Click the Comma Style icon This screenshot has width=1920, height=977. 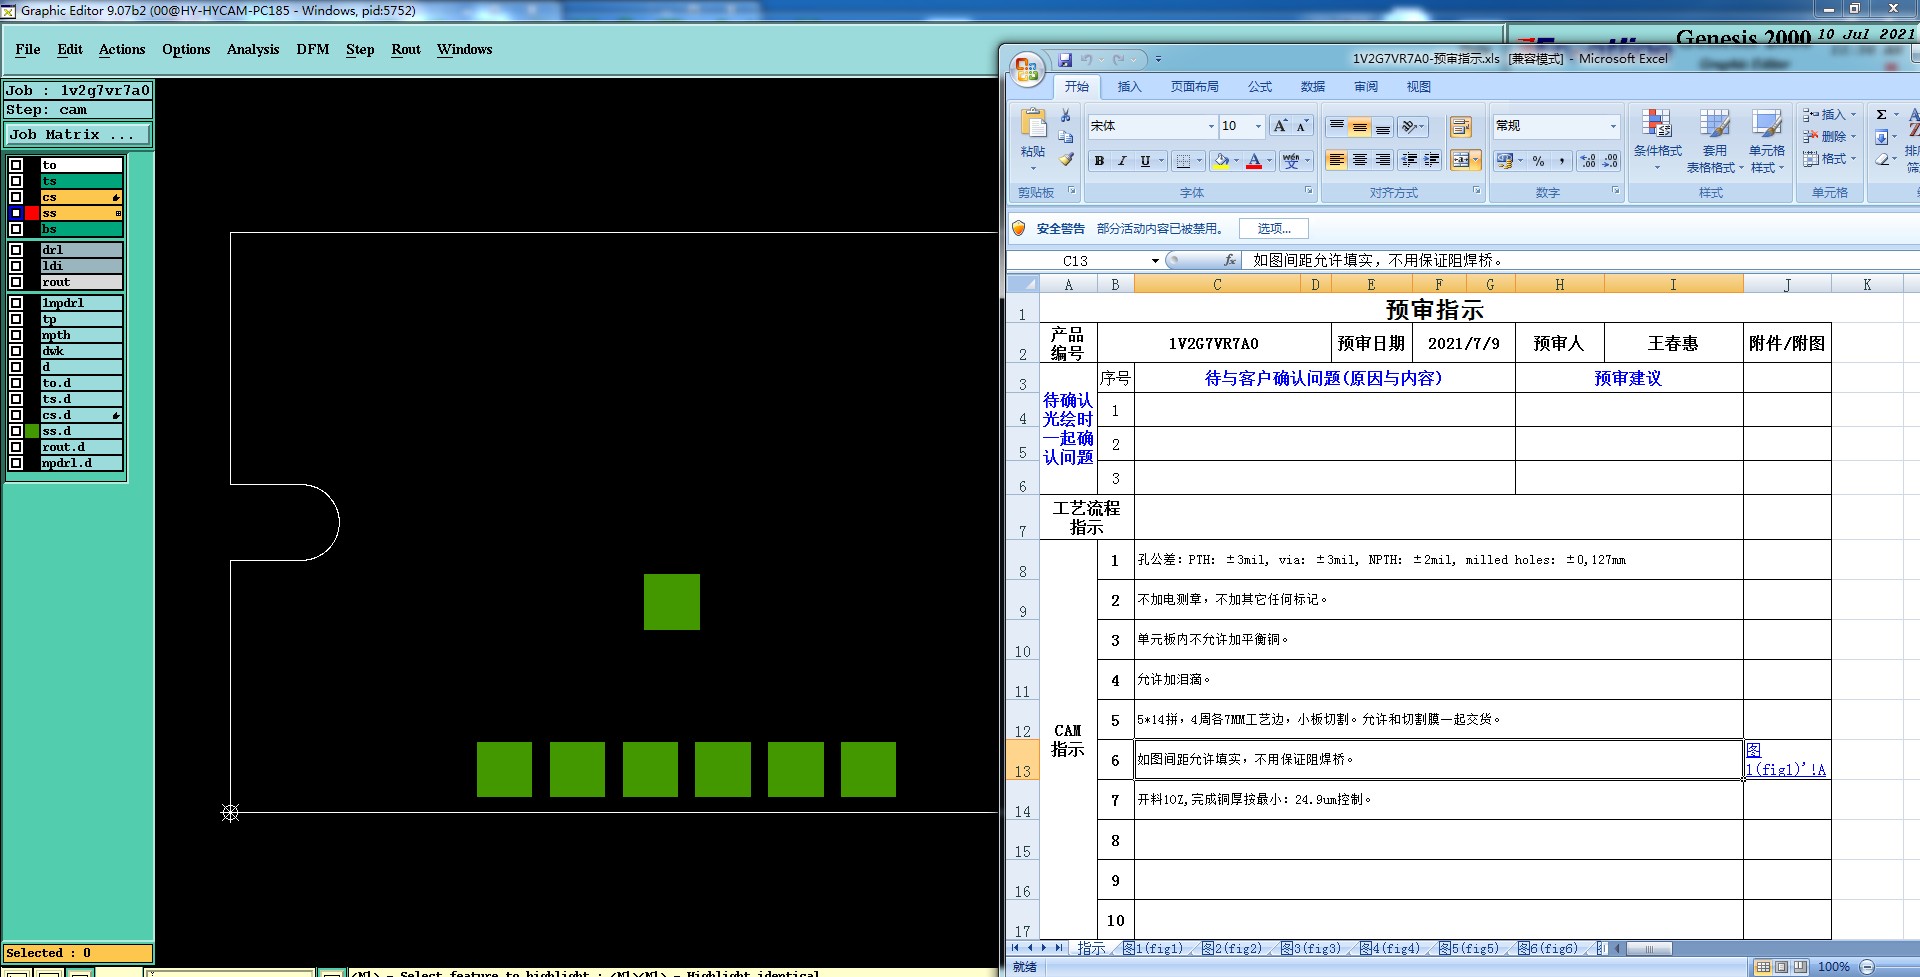pos(1561,161)
